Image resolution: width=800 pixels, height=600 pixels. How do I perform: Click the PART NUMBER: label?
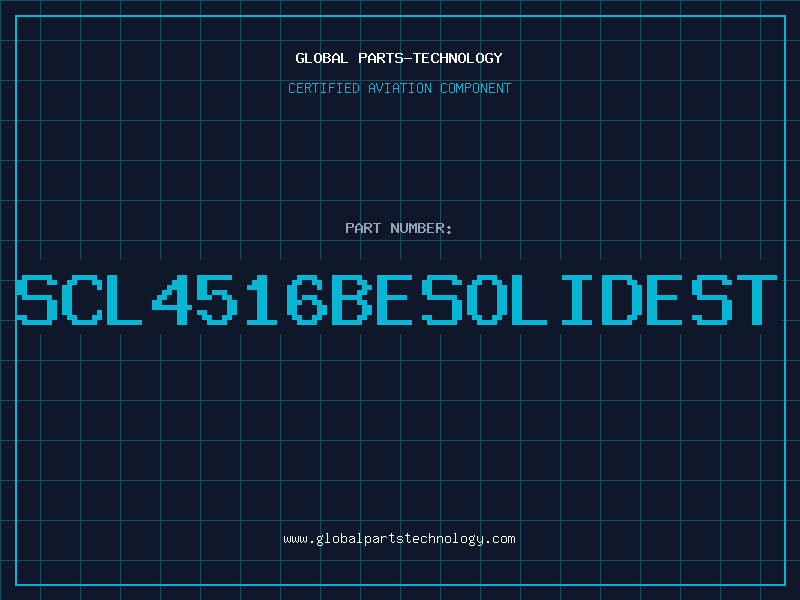(398, 228)
